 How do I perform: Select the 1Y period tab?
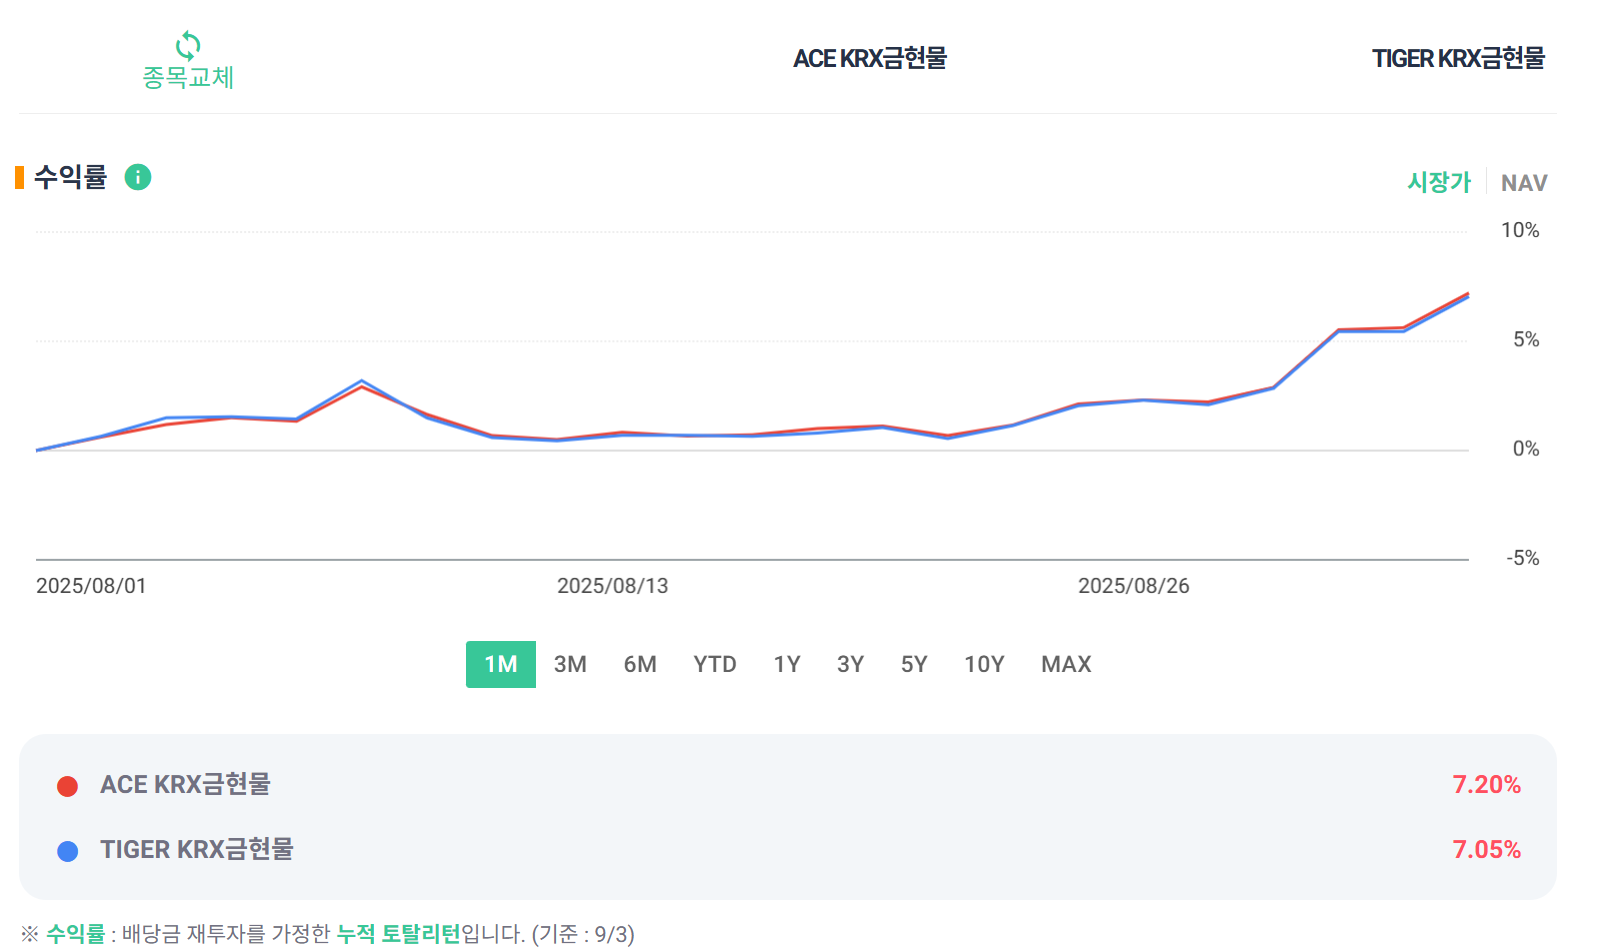coord(787,664)
